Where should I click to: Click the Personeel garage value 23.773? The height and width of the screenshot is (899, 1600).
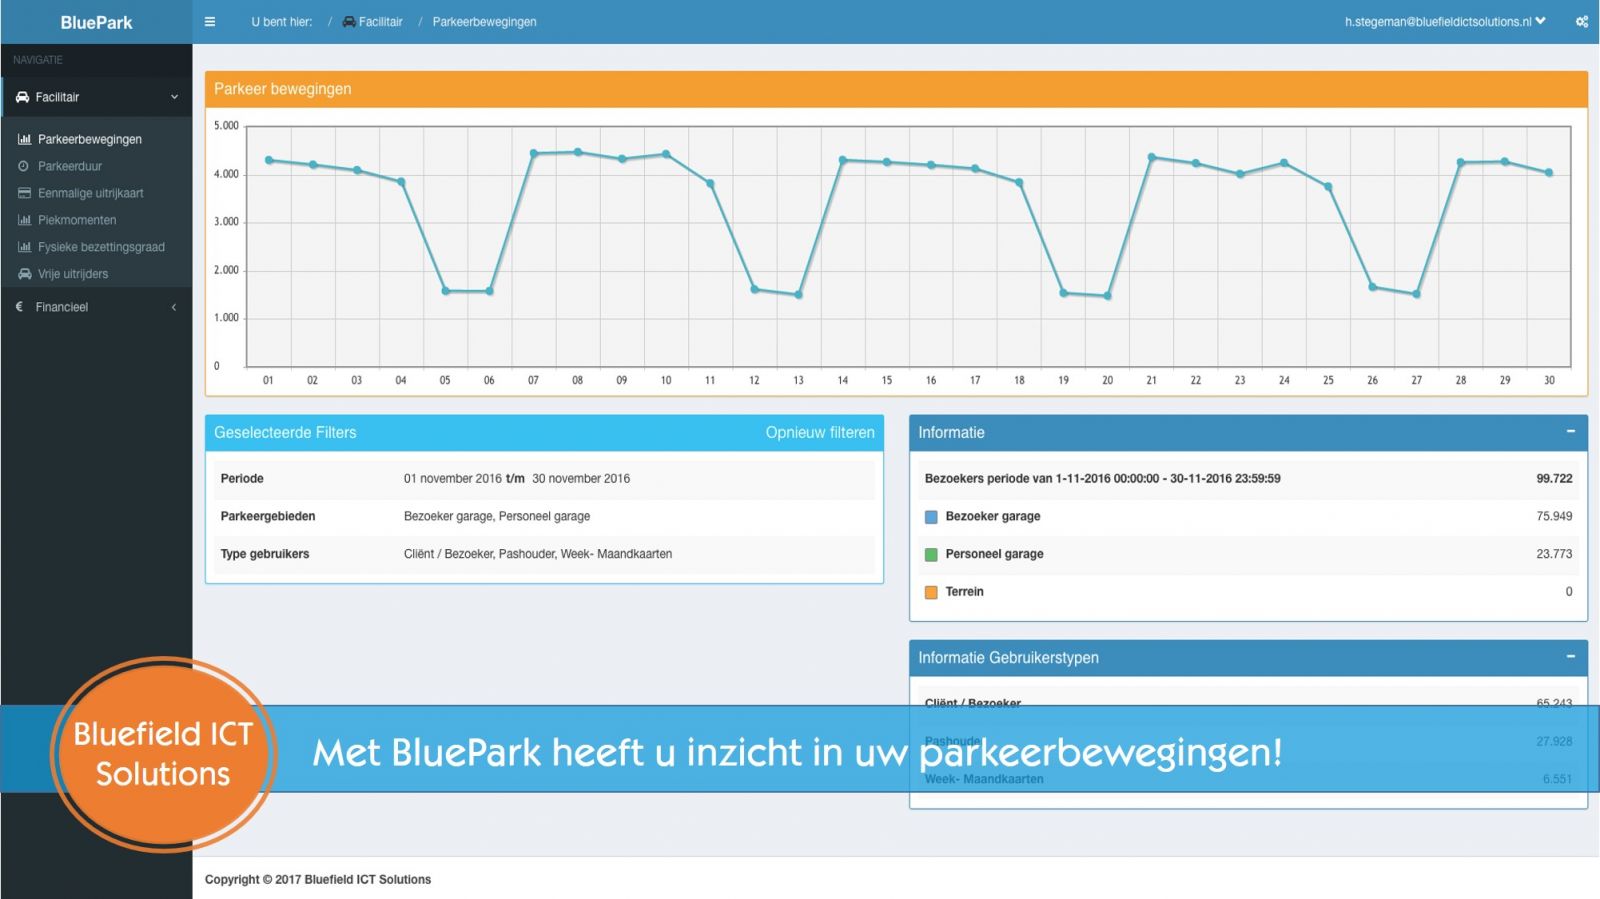pos(1554,554)
